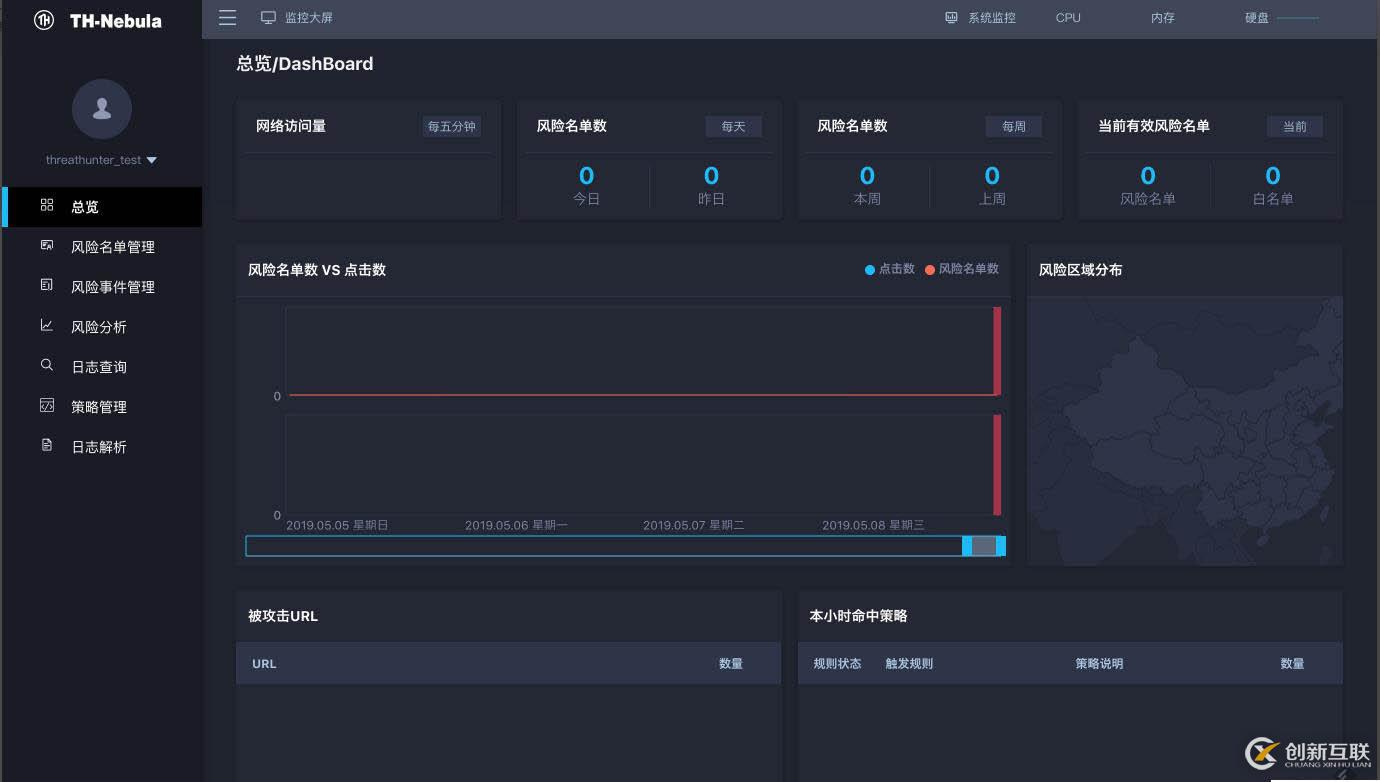
Task: Toggle the 风险名单数 legend series
Action: tap(961, 269)
